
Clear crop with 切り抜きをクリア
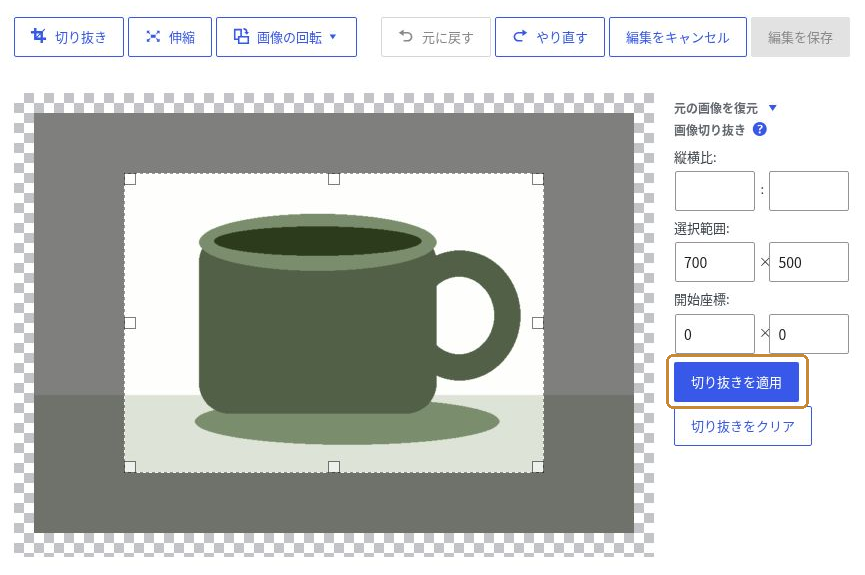(743, 426)
